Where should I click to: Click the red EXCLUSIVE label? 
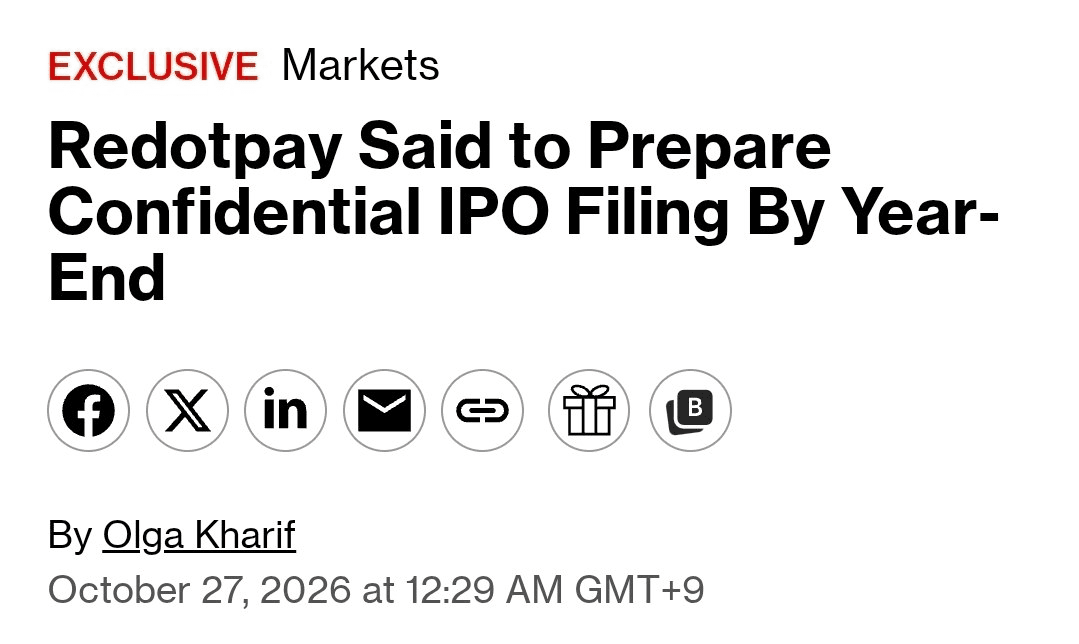tap(153, 67)
